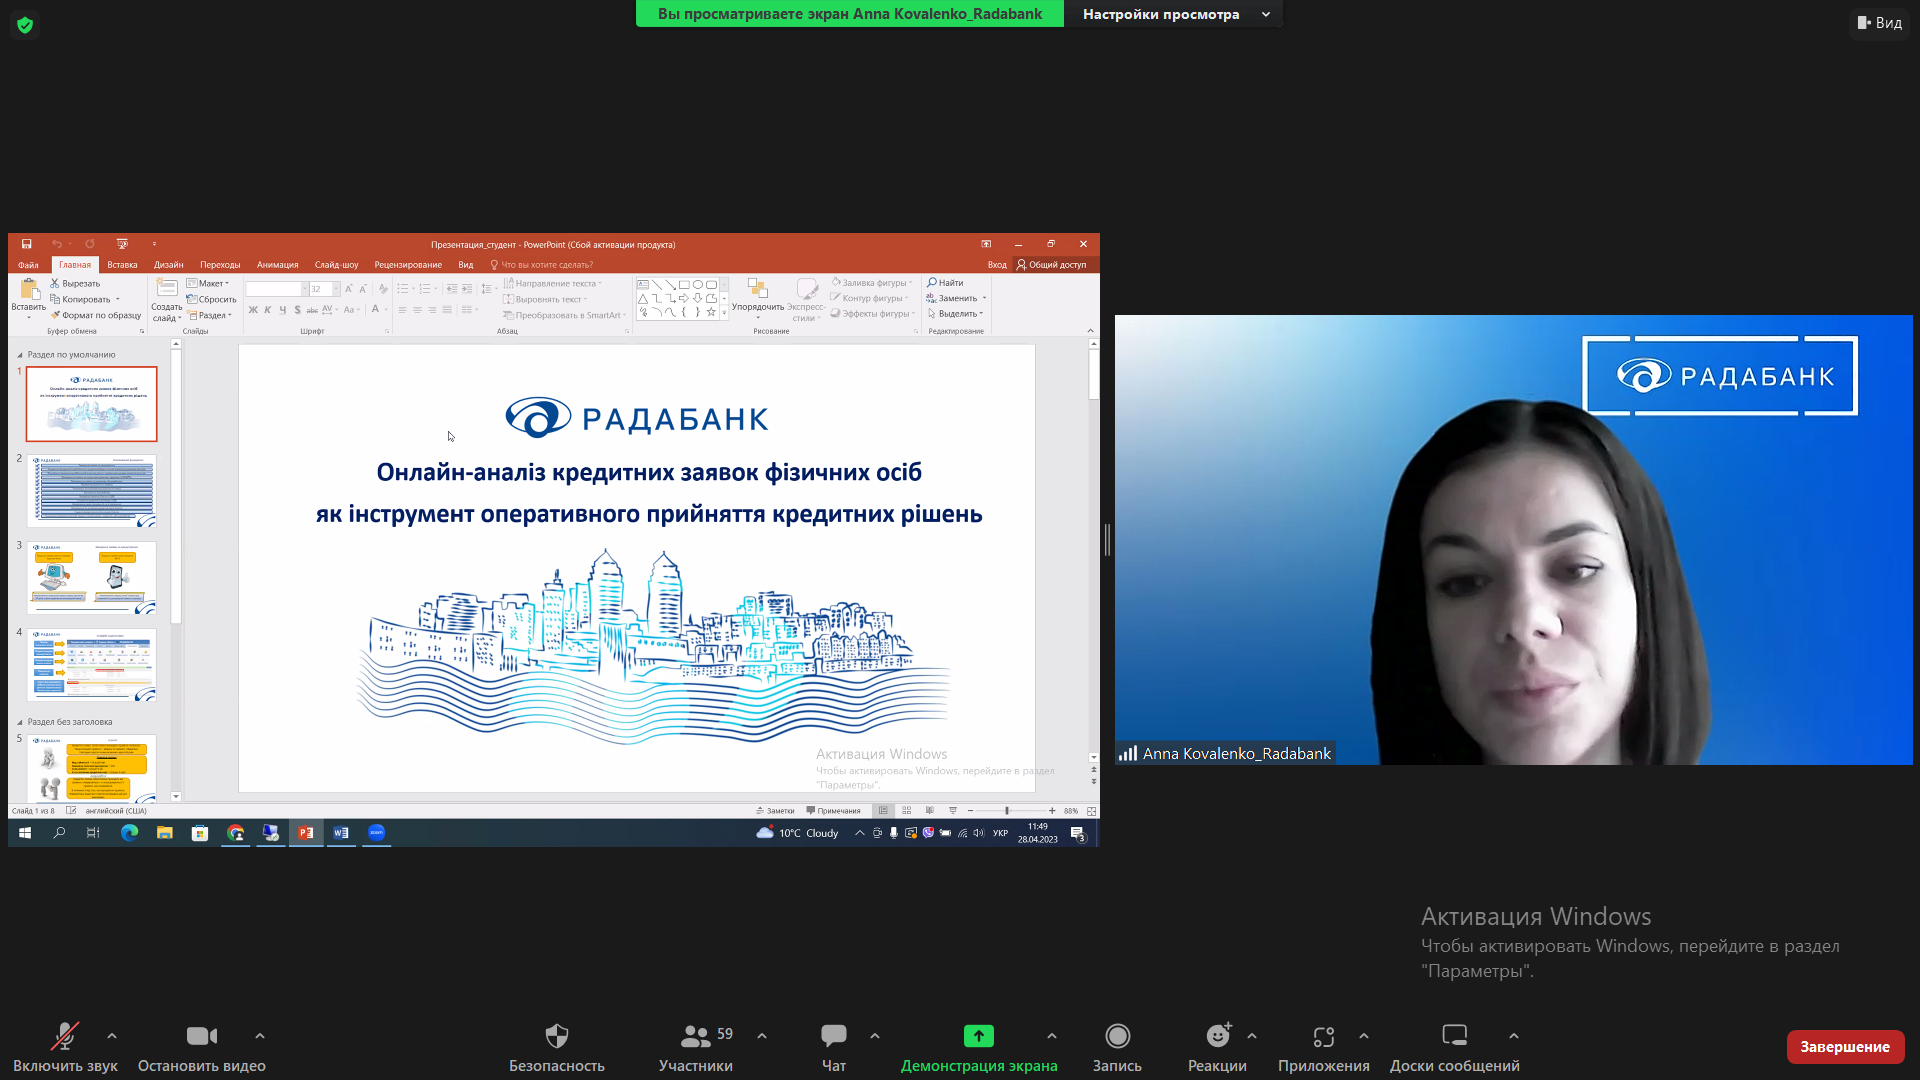Click the taskbar search magnifier icon
Screen dimensions: 1920x1080
(x=59, y=833)
